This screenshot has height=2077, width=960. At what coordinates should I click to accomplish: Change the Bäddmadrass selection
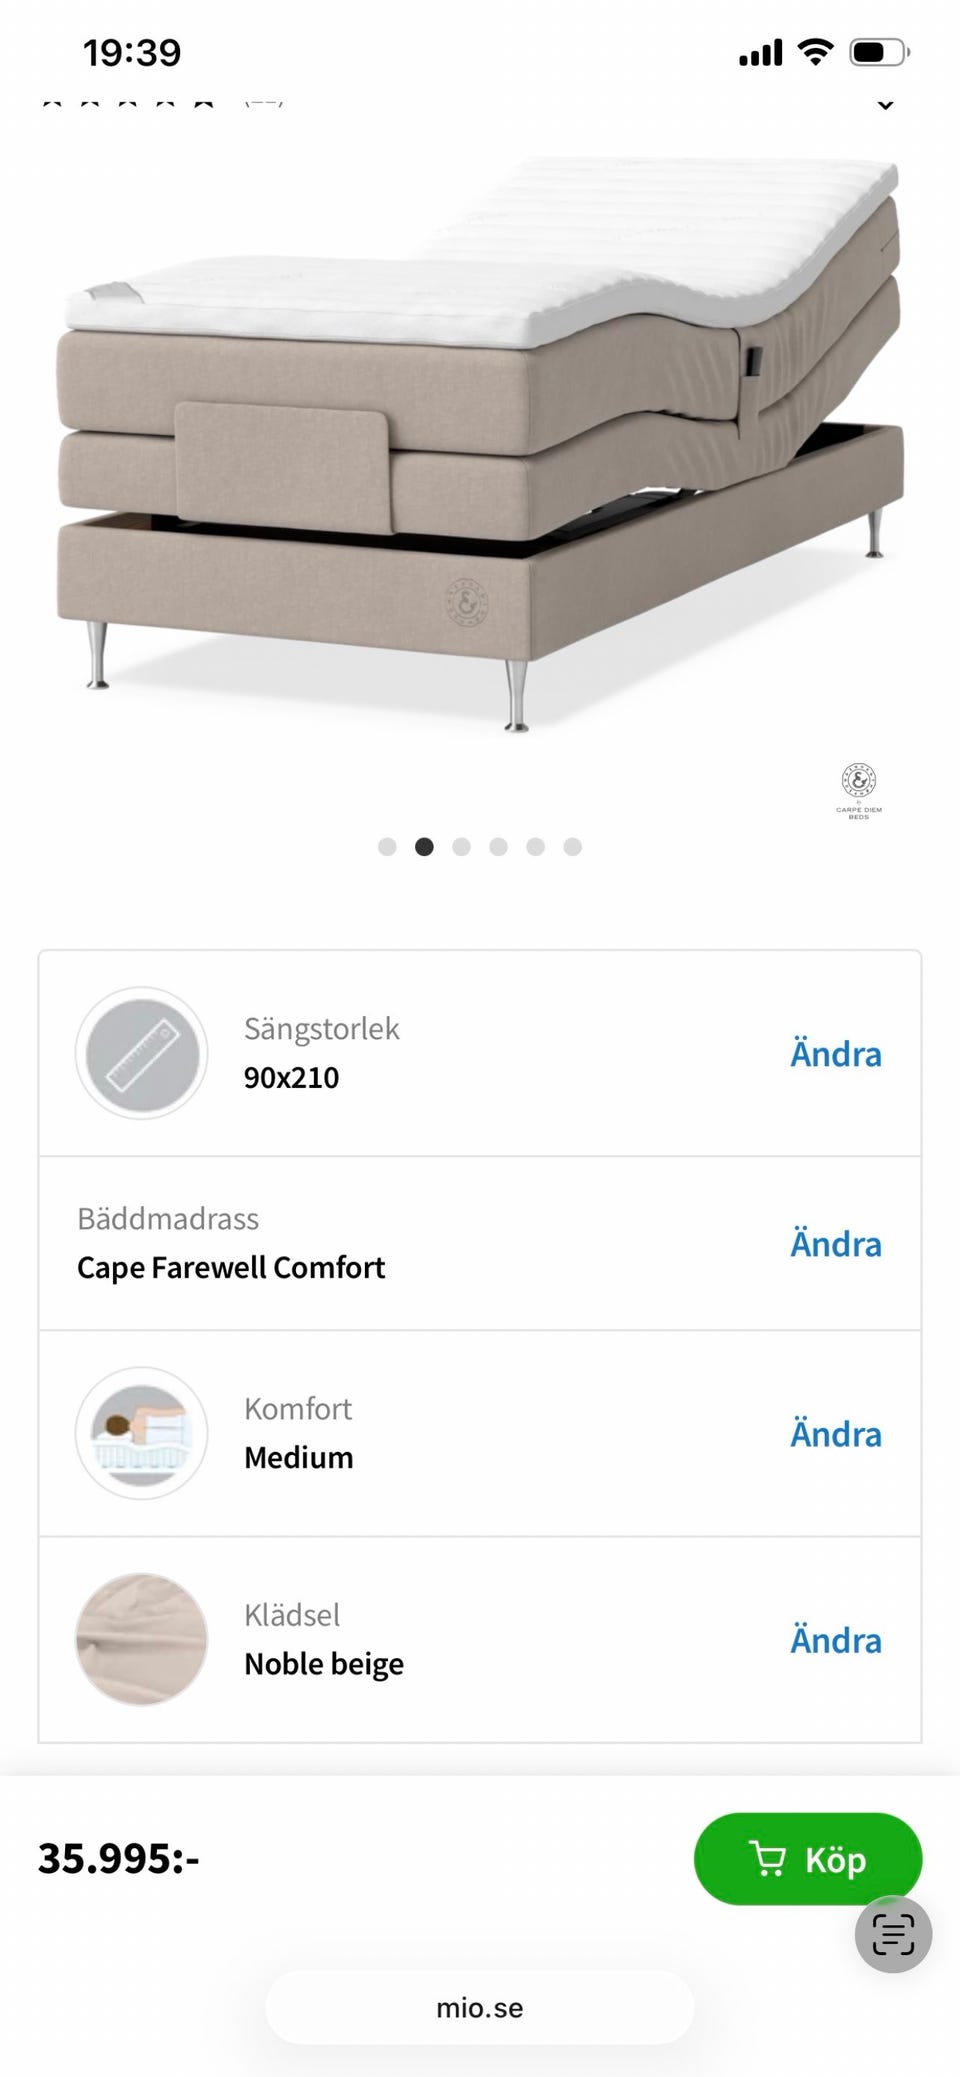[x=835, y=1244]
